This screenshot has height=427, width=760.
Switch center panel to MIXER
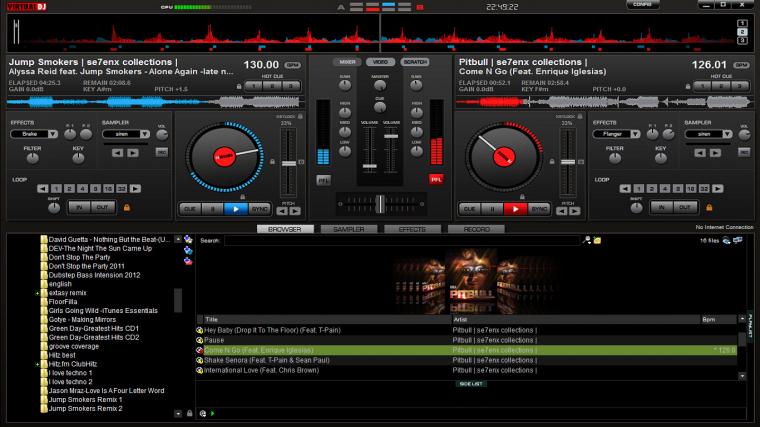pos(347,62)
